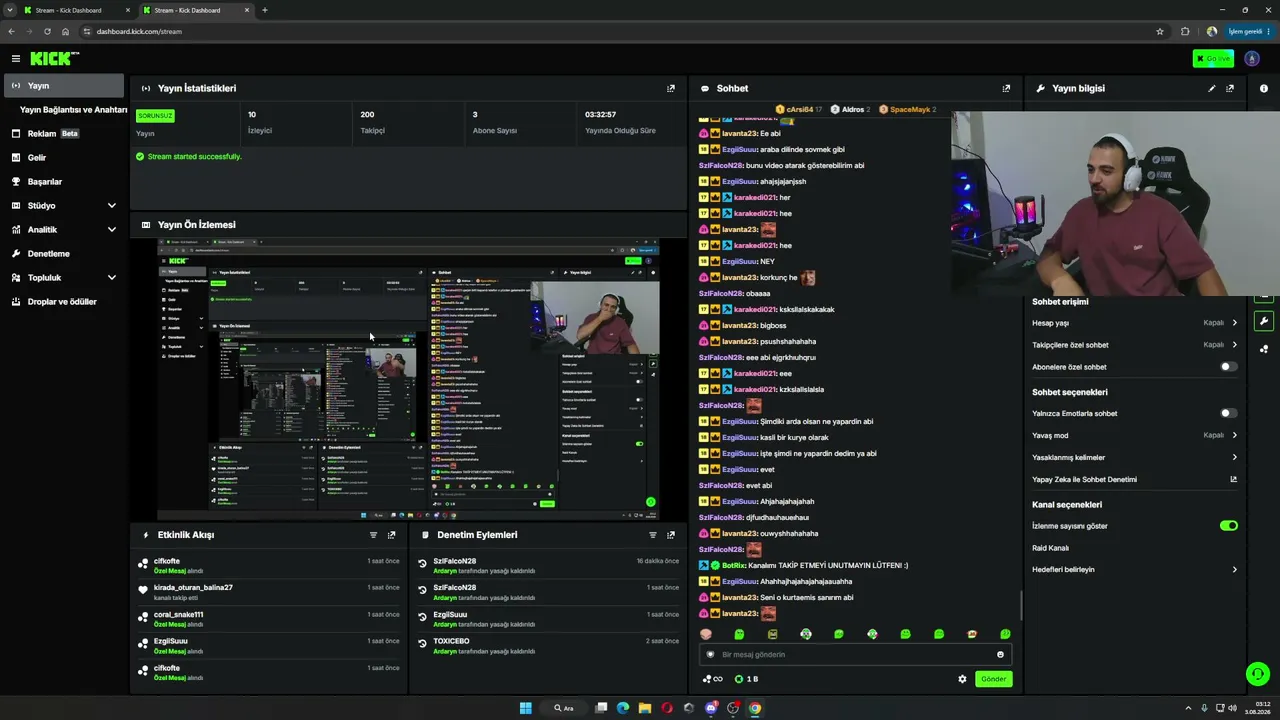Screen dimensions: 1280x720
Task: Select Yayın in the sidebar
Action: coord(64,86)
